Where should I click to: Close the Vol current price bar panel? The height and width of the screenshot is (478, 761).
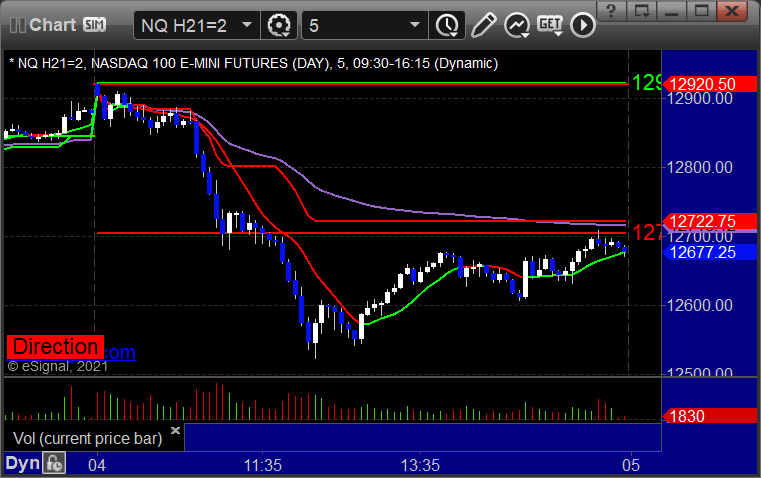click(176, 430)
